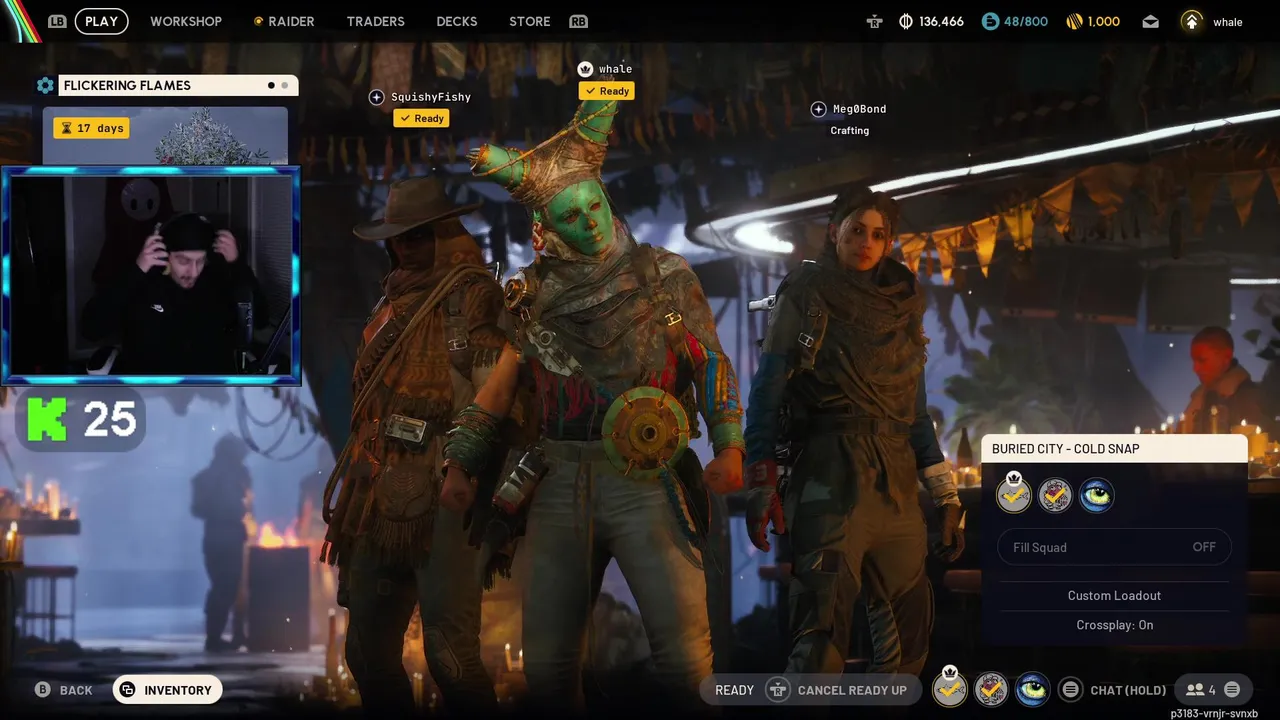Switch to the PLAY tab
1280x720 pixels.
coord(101,21)
